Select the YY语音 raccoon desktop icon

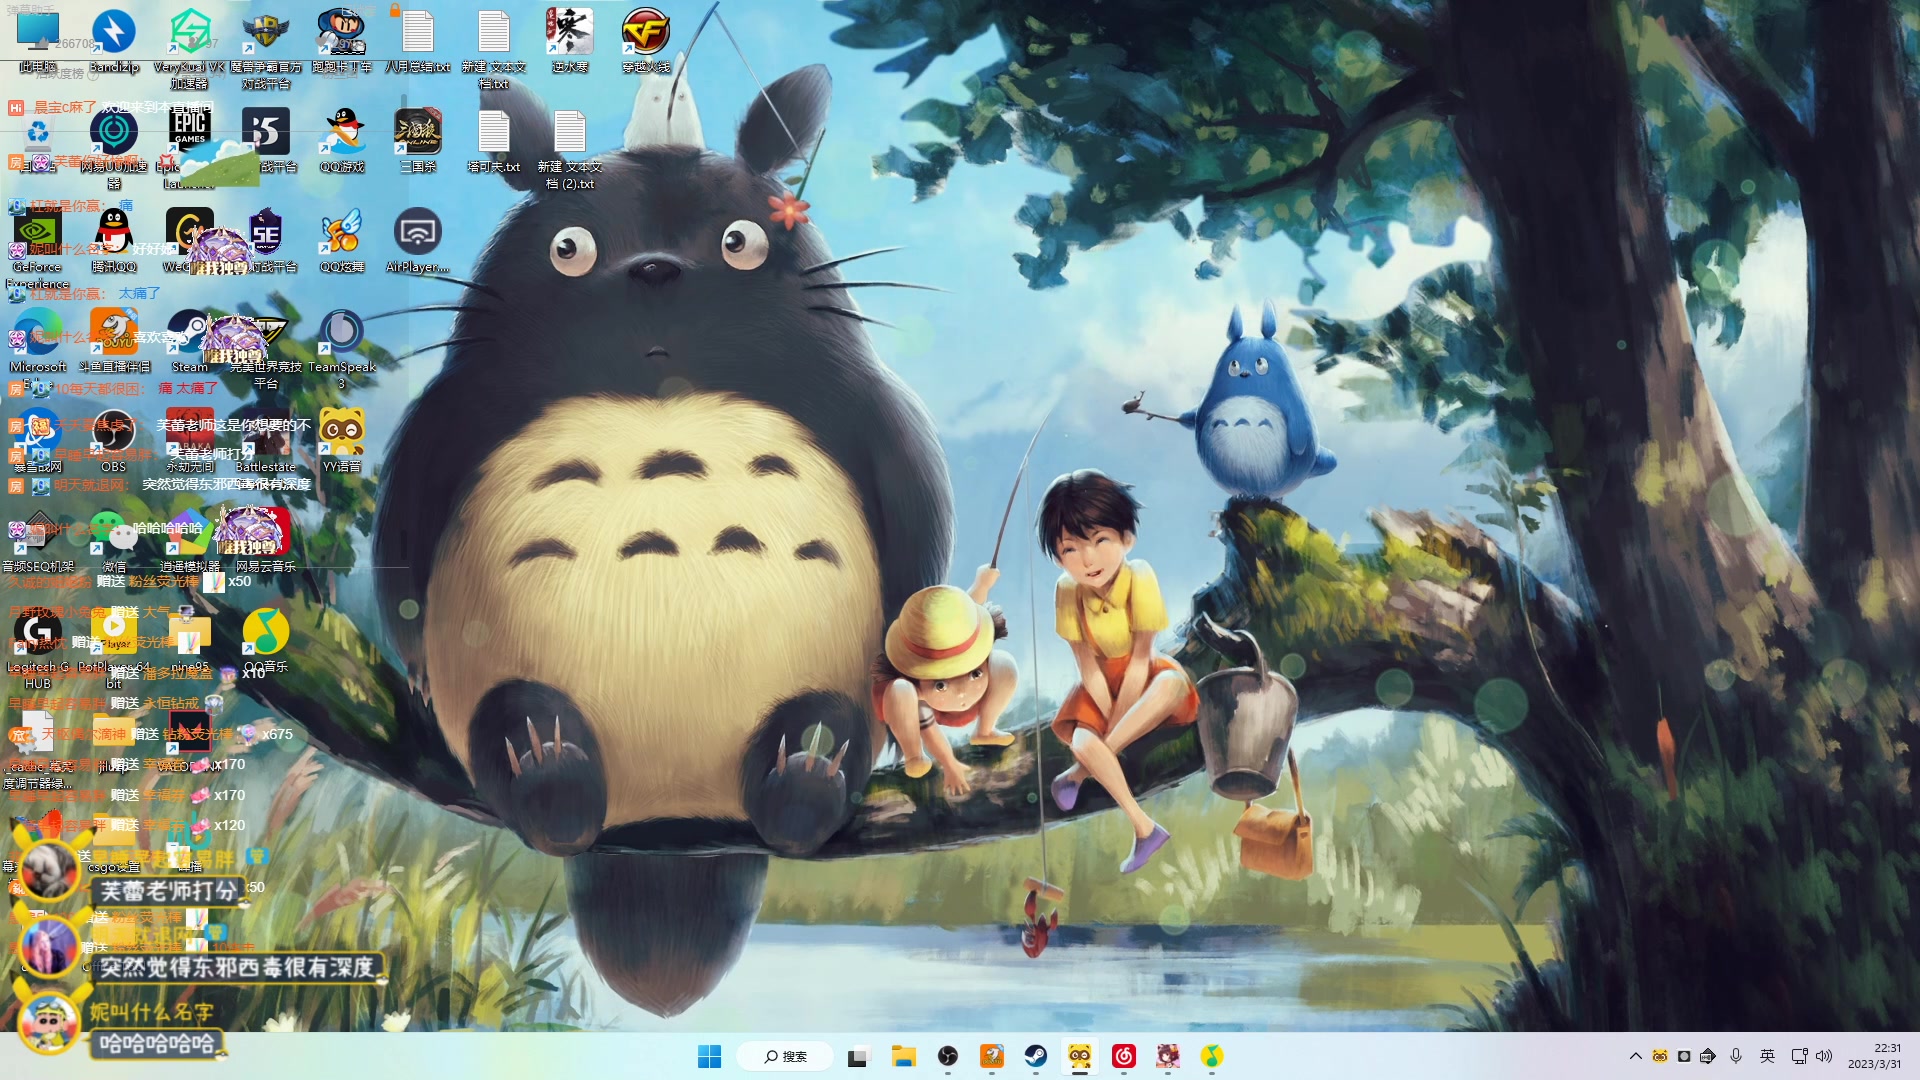(341, 440)
